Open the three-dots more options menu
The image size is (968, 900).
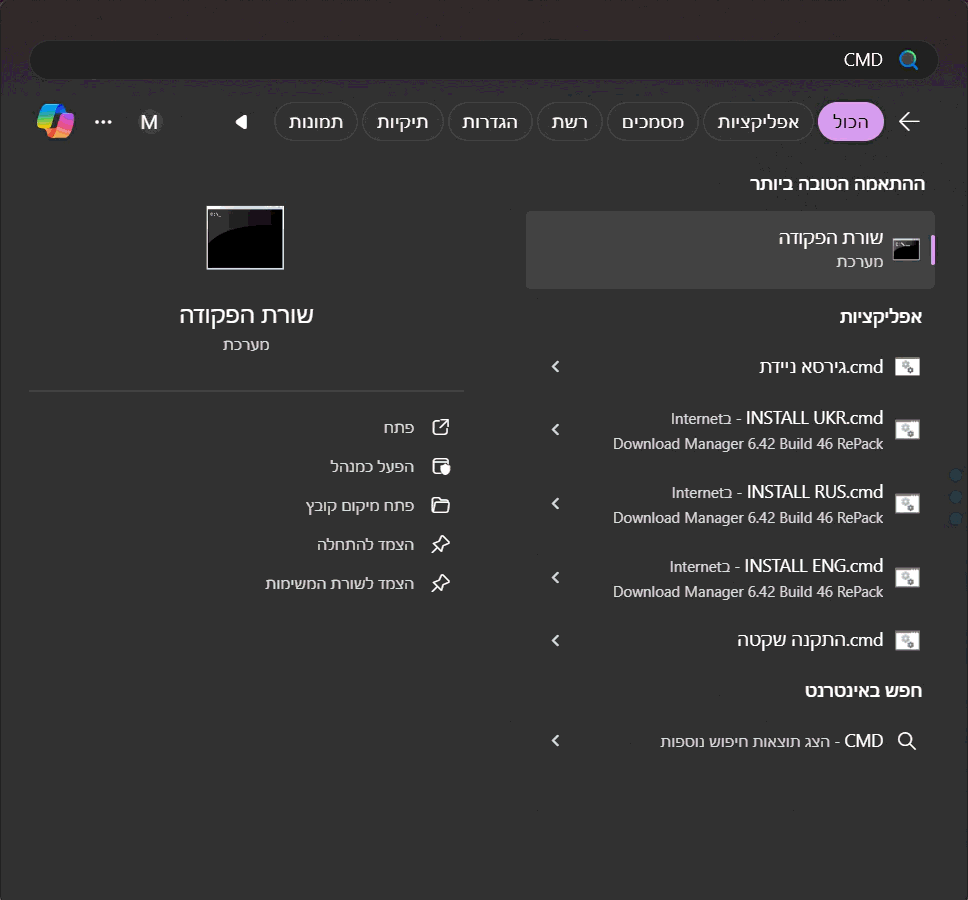(x=103, y=122)
